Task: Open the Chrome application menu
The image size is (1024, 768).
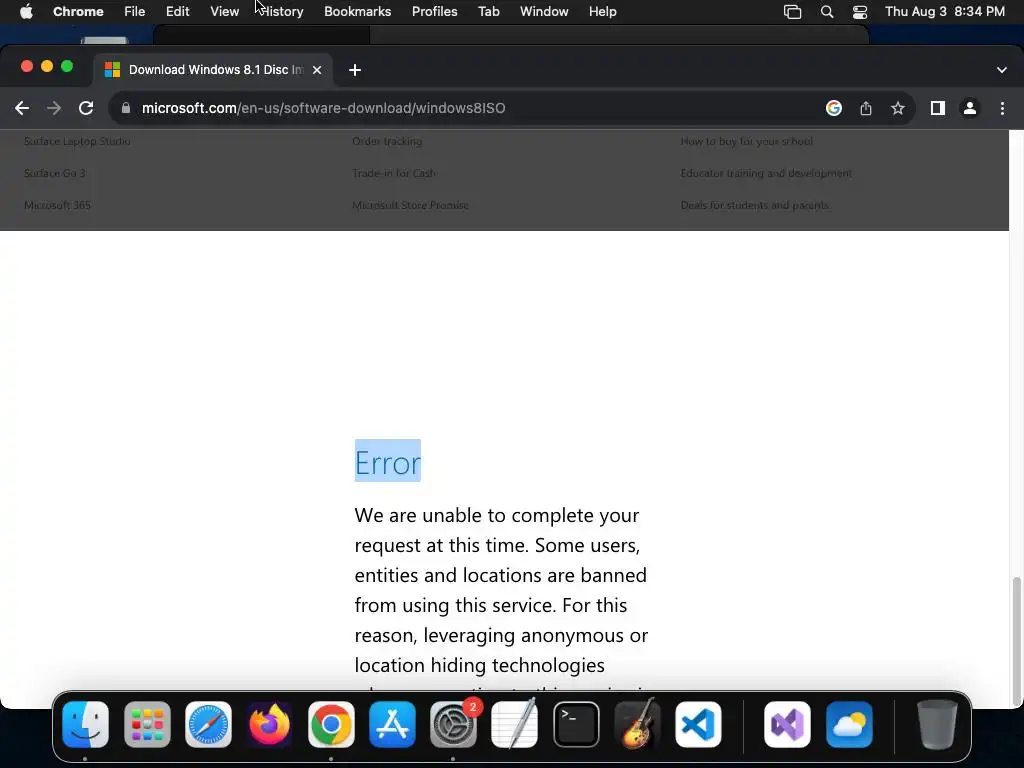Action: (78, 12)
